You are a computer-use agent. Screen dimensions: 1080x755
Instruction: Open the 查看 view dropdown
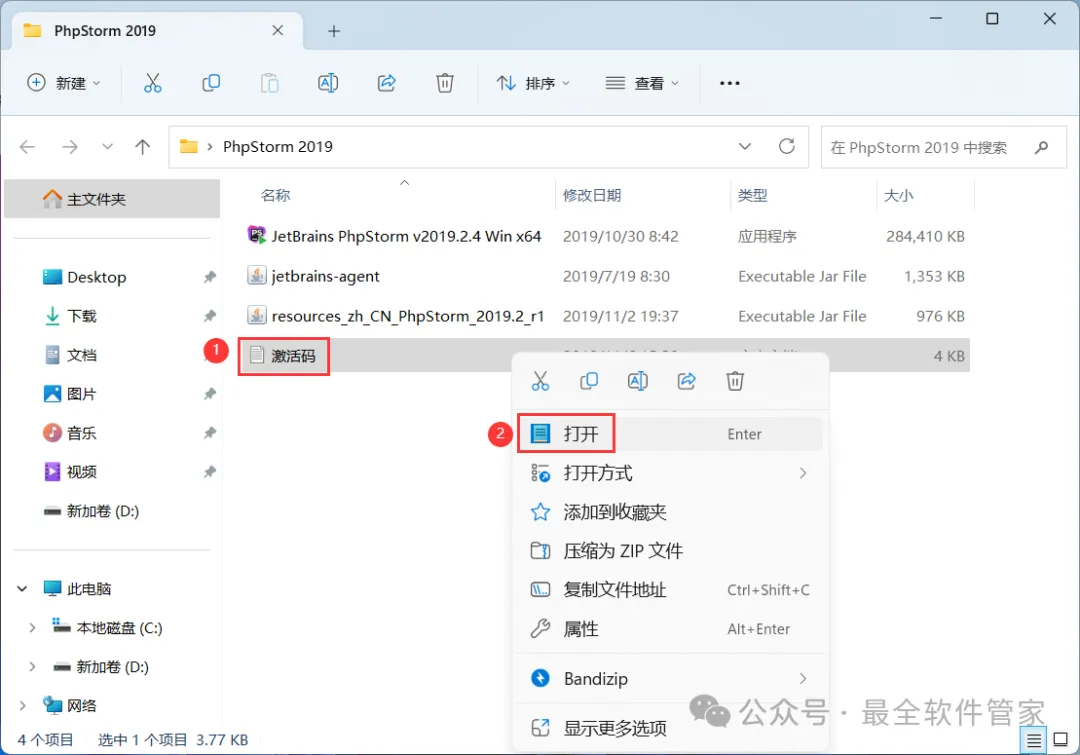click(x=642, y=83)
